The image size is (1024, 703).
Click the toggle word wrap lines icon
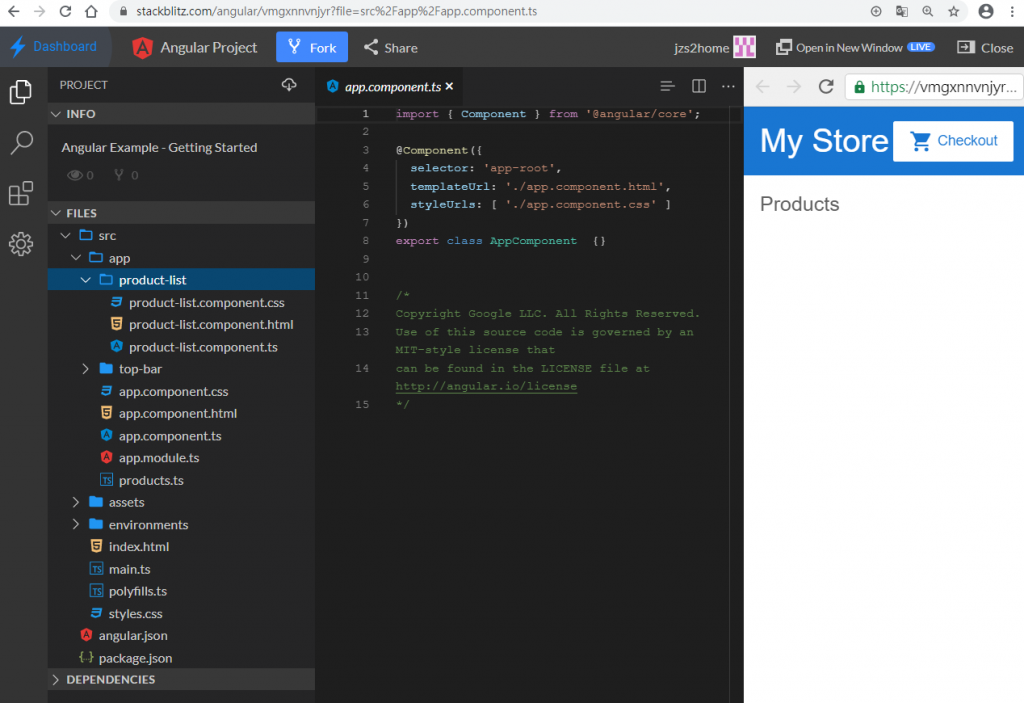668,86
